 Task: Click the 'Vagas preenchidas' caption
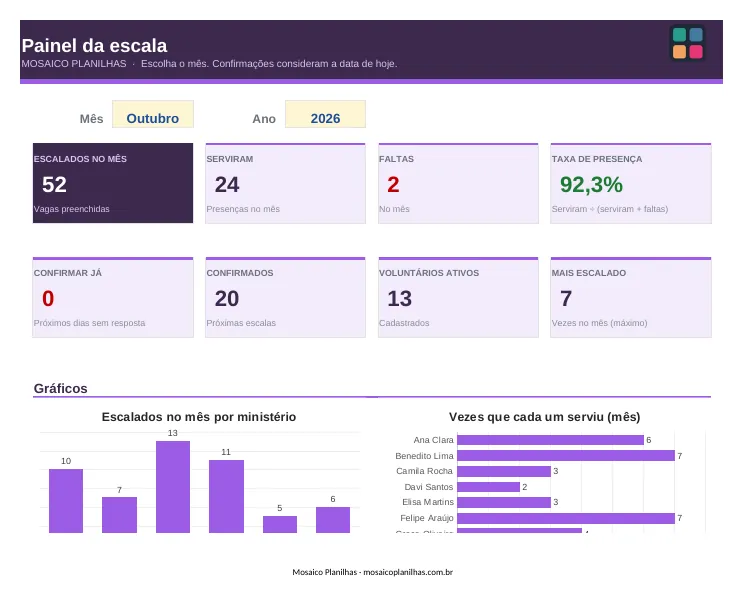(72, 209)
